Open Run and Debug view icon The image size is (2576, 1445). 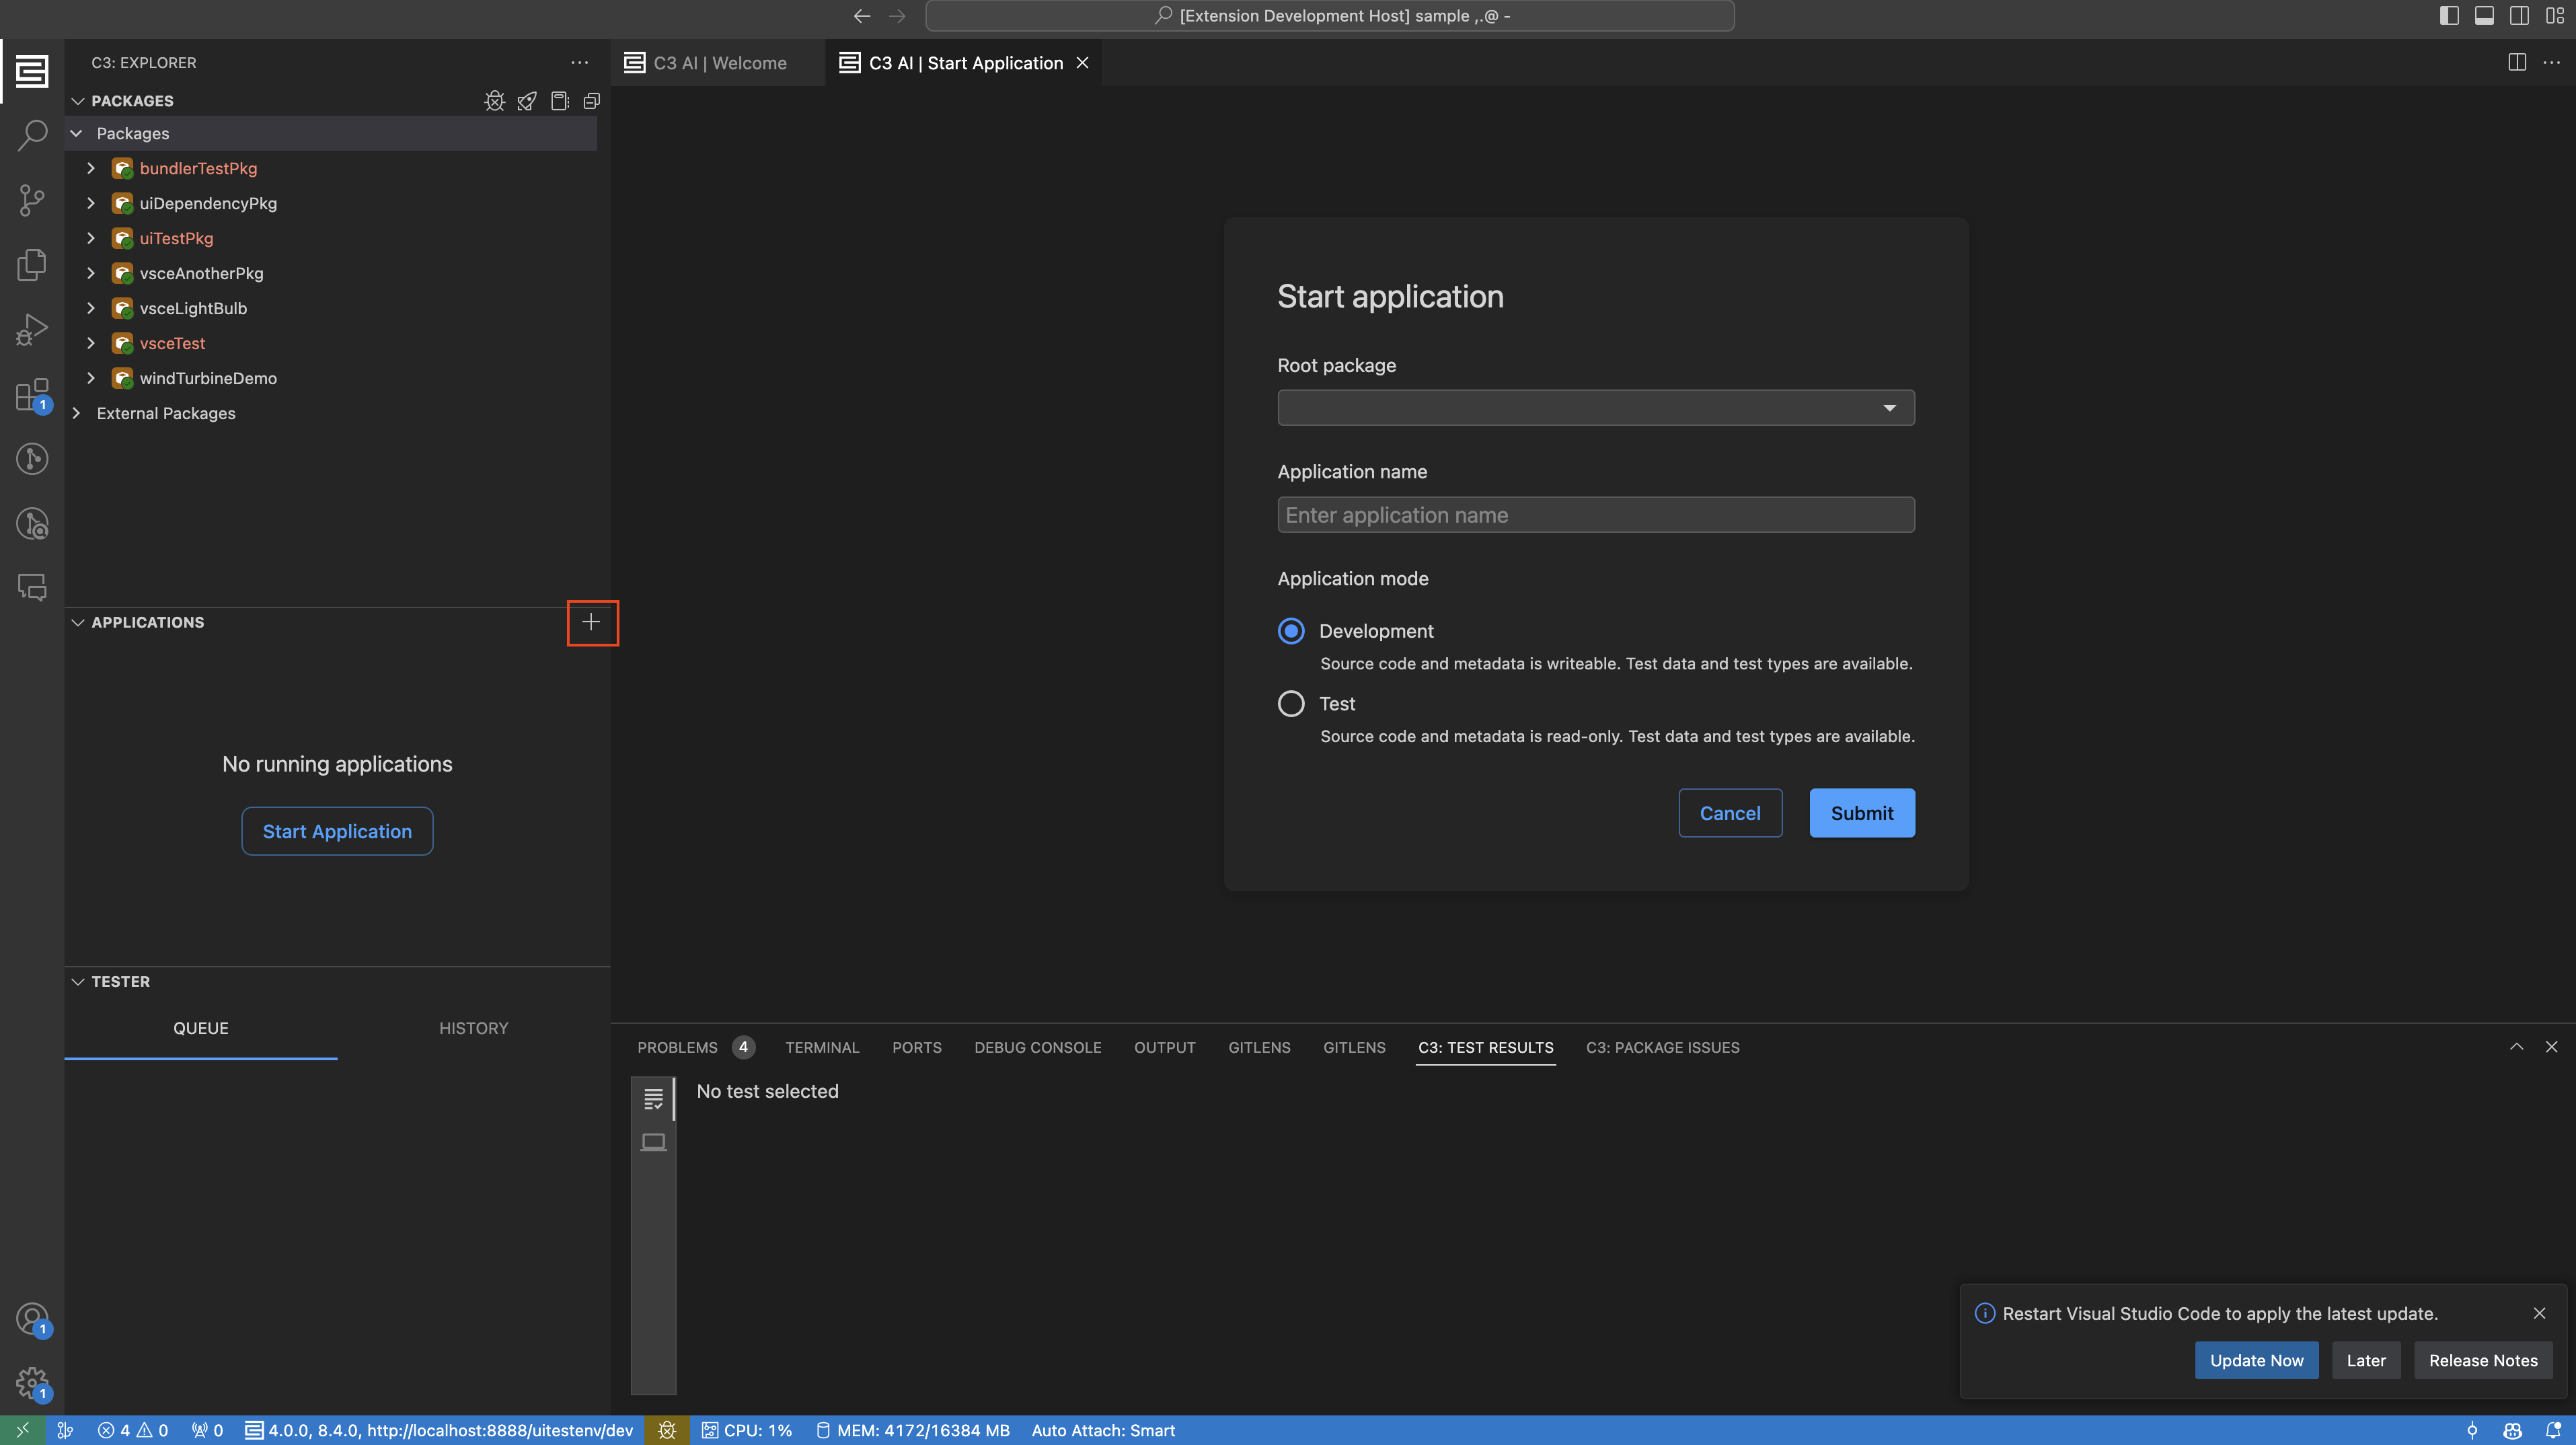point(32,329)
